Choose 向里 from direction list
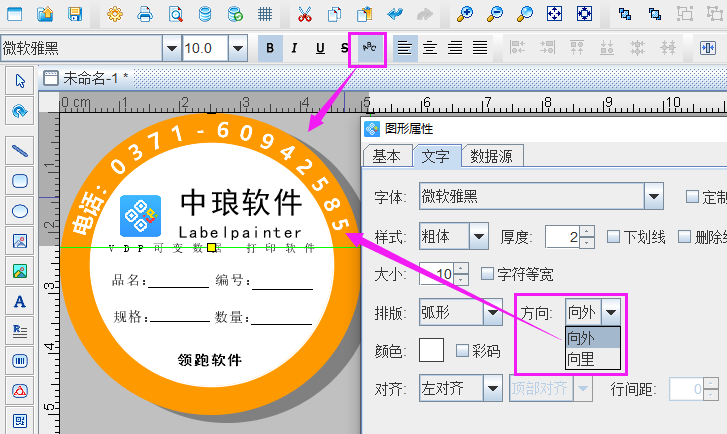This screenshot has height=434, width=727. click(593, 358)
